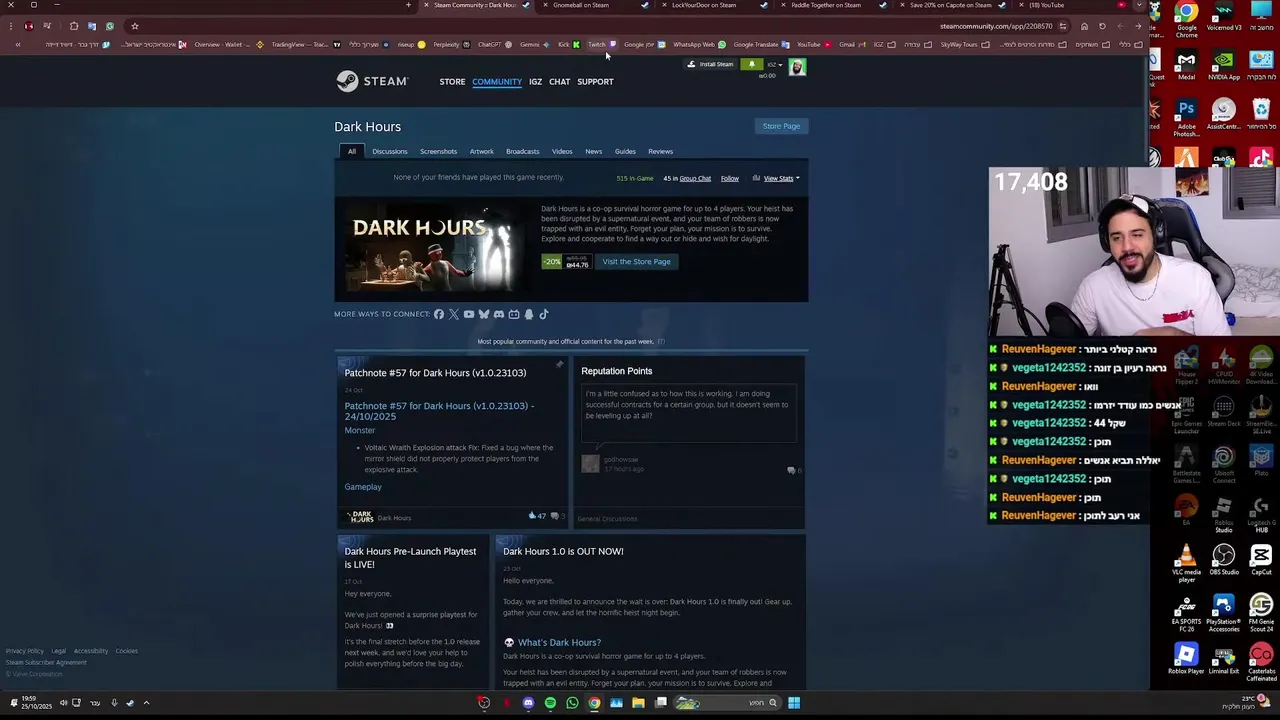
Task: Bookmark this page with the star icon
Action: tap(134, 26)
